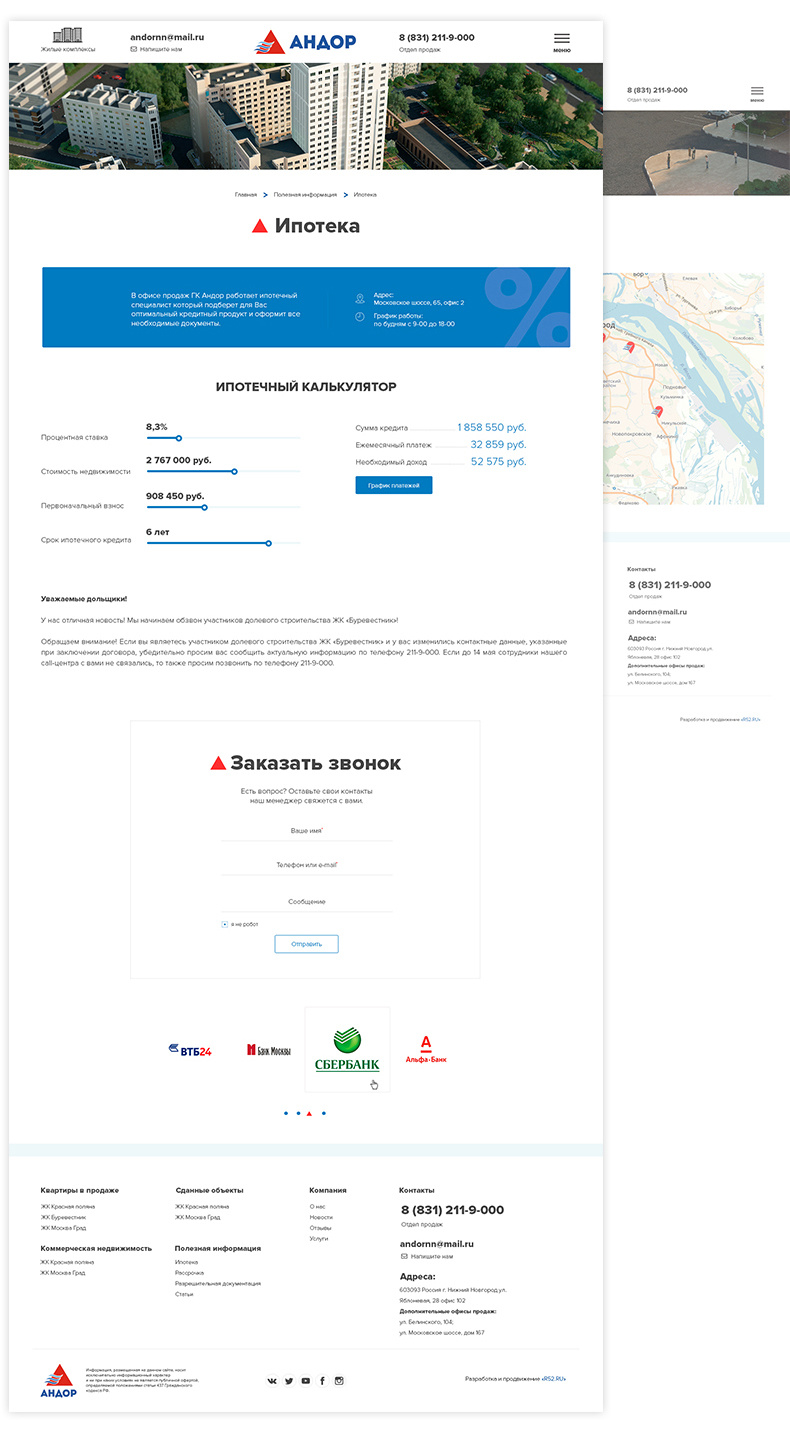The image size is (790, 1431).
Task: Adjust the Срок ипотечного кредита slider handle
Action: (x=268, y=543)
